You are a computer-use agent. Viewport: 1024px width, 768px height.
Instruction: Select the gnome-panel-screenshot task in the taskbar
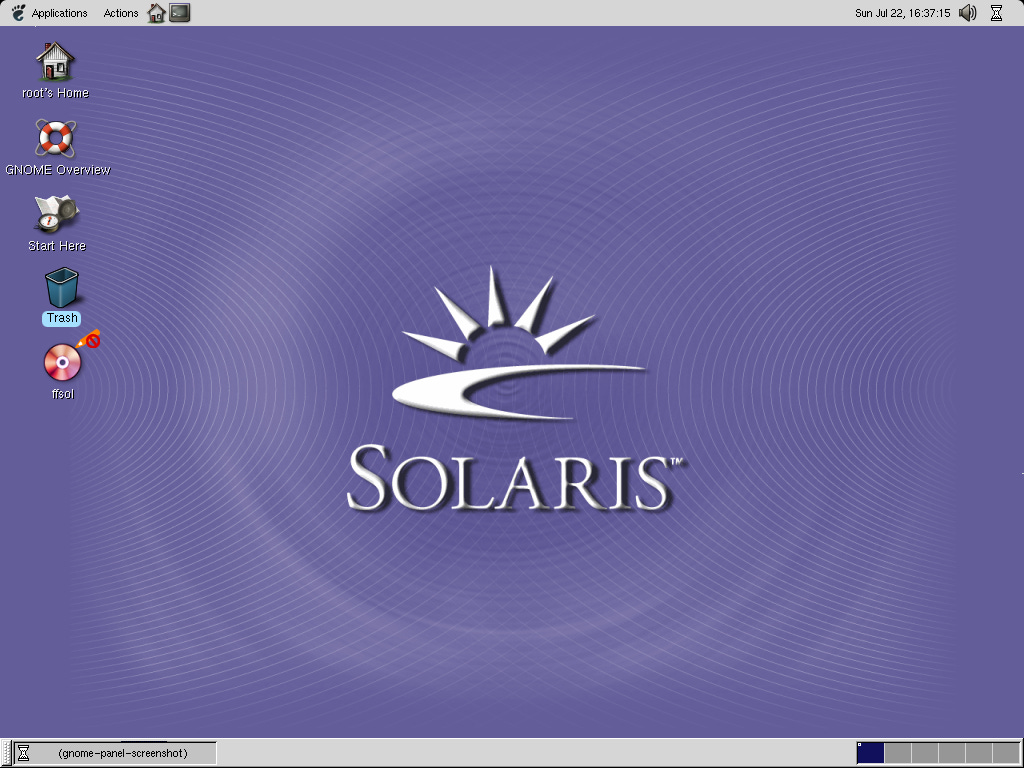click(115, 753)
